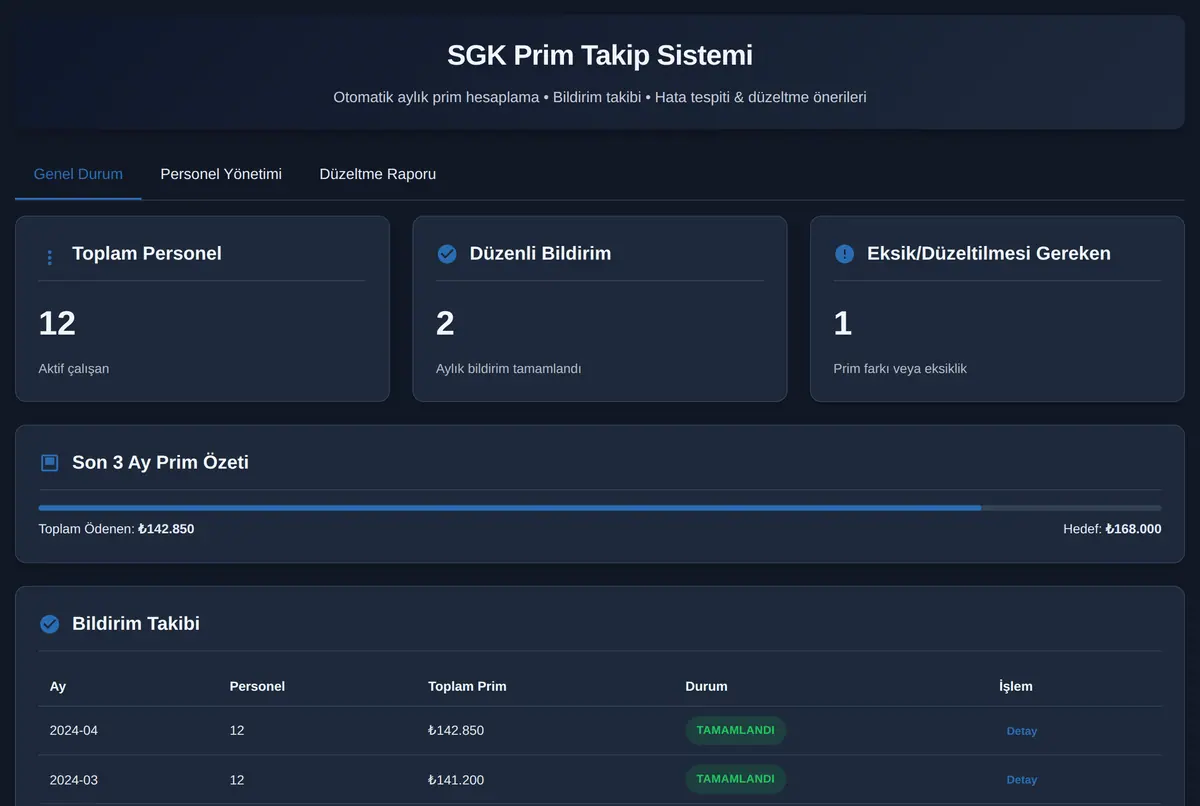The width and height of the screenshot is (1200, 806).
Task: Click the Eksik/Düzeltilmesi Gereken count 1
Action: pyautogui.click(x=842, y=323)
